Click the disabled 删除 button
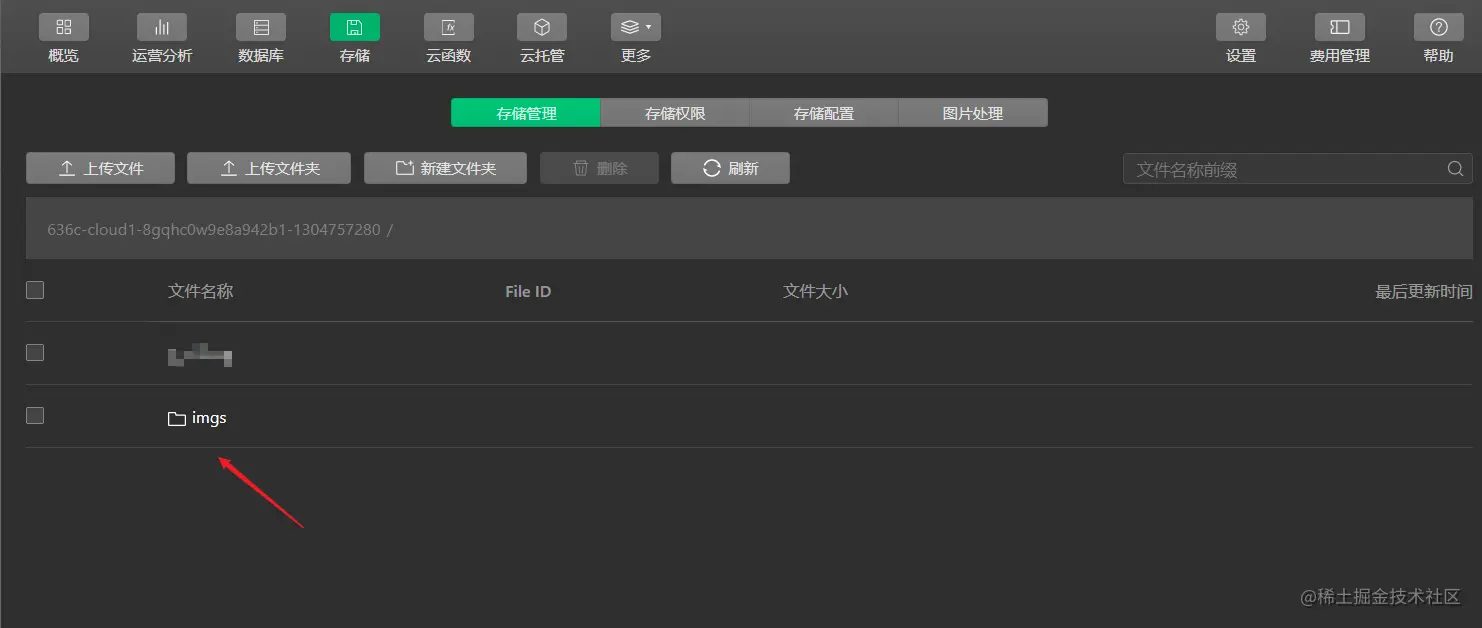The image size is (1482, 628). pyautogui.click(x=599, y=168)
